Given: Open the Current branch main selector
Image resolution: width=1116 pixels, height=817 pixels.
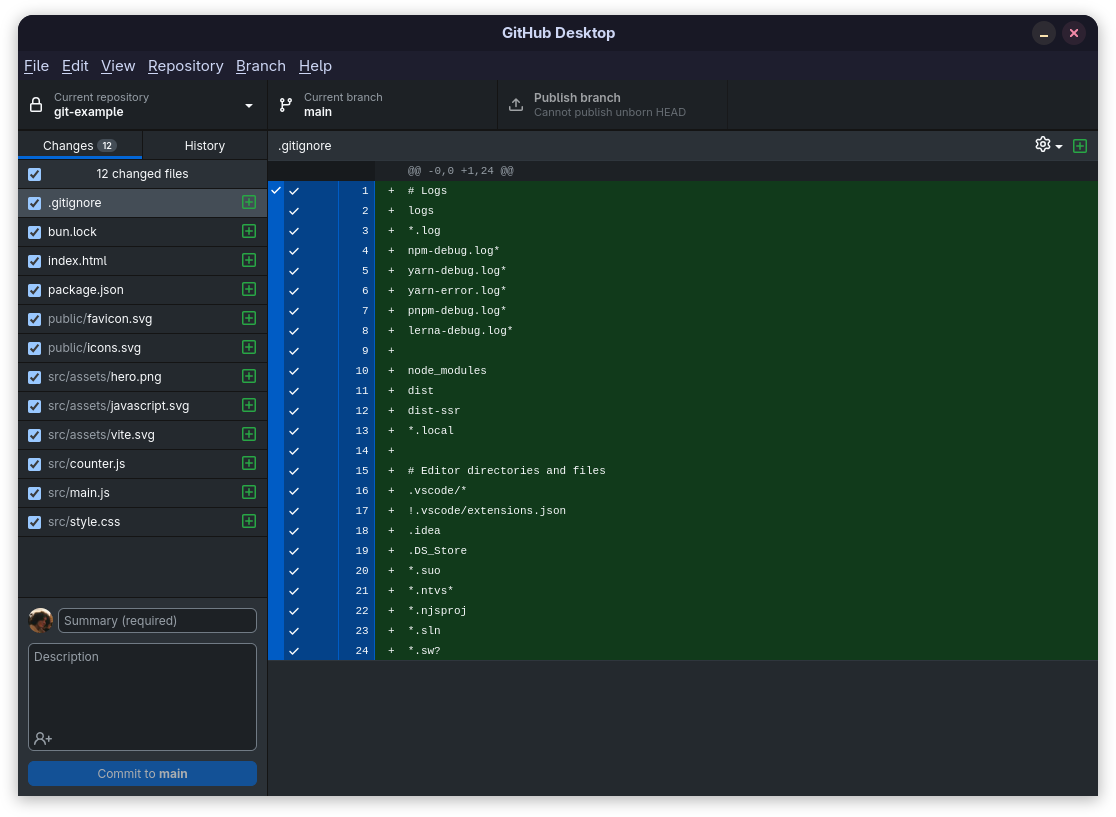Looking at the screenshot, I should [383, 105].
